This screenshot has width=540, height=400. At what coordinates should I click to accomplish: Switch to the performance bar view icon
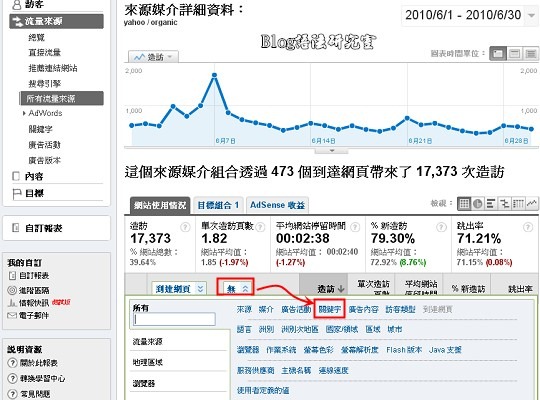(491, 204)
